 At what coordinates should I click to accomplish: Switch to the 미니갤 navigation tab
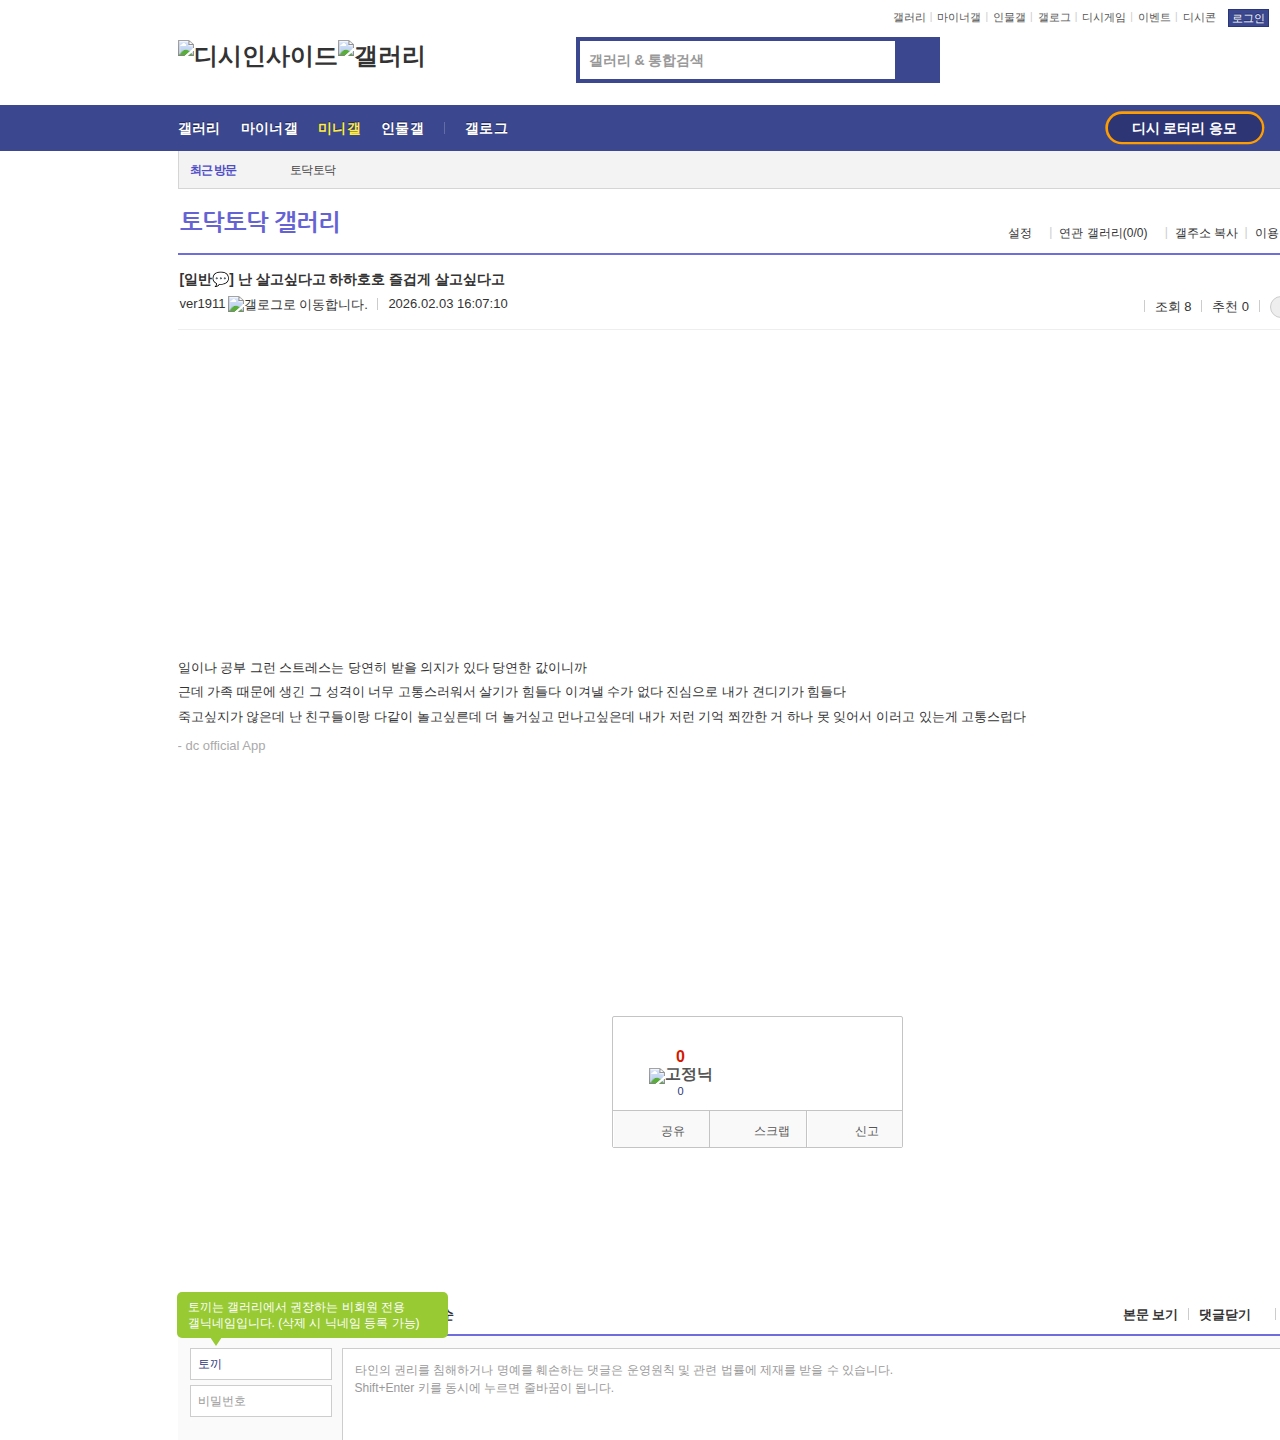point(339,129)
